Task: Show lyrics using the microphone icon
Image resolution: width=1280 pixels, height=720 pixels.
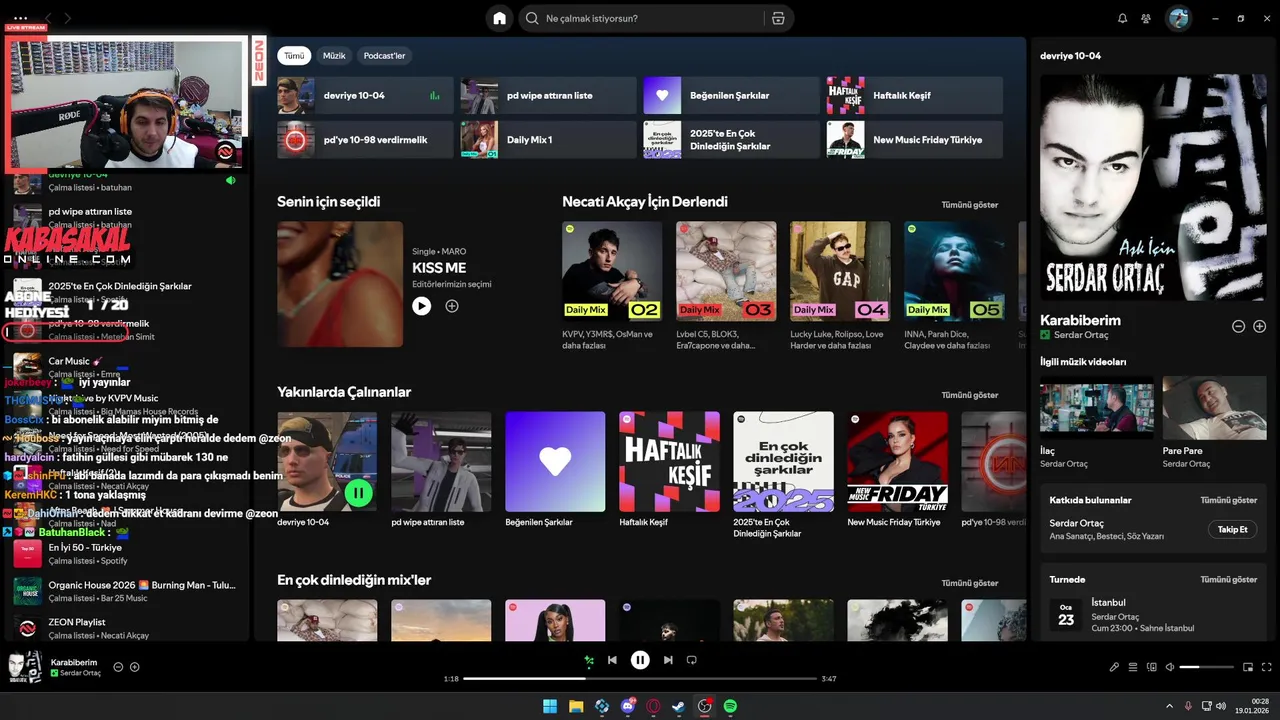Action: (1114, 667)
